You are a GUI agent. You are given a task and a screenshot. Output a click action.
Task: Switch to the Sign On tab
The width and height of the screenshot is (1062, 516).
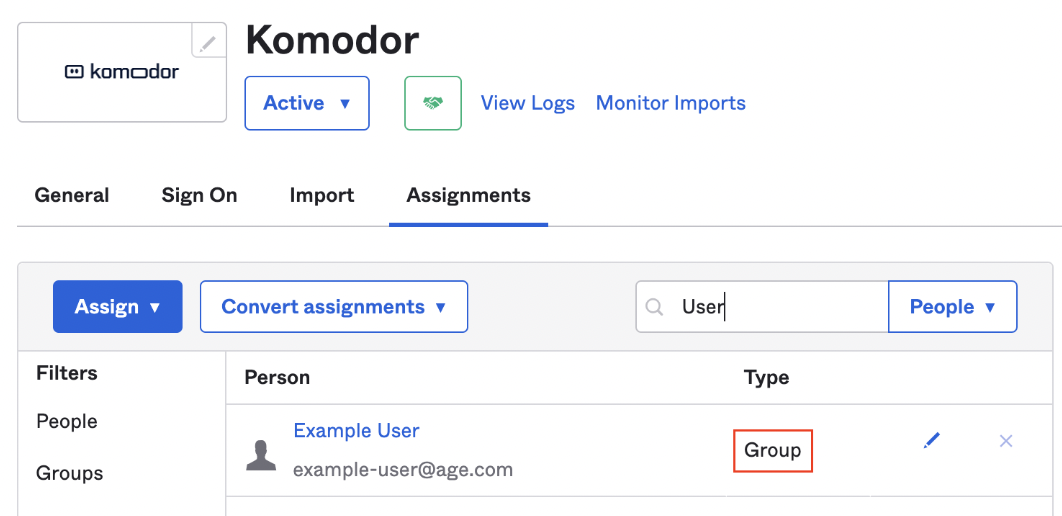click(x=199, y=196)
